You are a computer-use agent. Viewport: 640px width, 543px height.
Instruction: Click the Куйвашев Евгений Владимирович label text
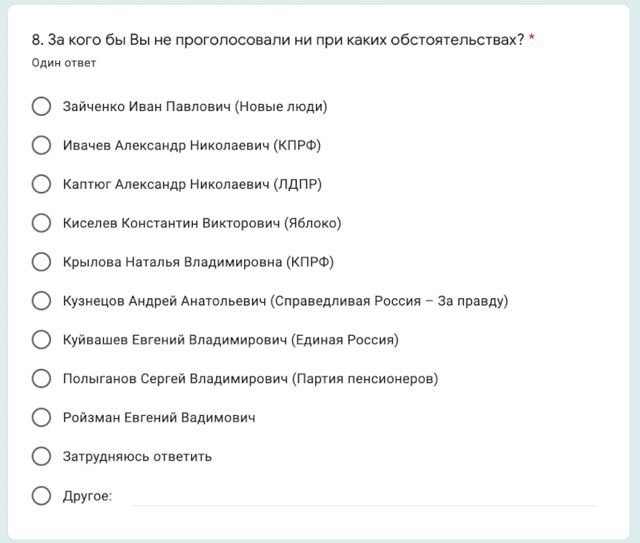click(x=230, y=340)
